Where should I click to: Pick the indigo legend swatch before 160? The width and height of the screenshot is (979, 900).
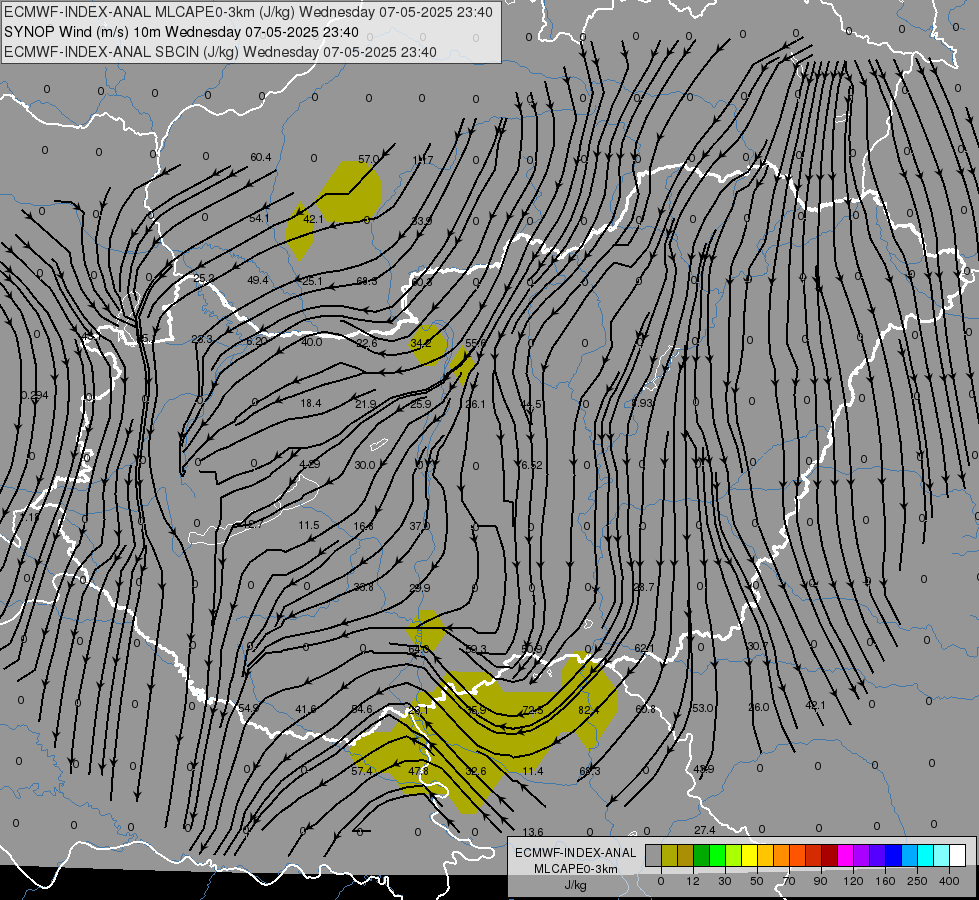pos(878,856)
